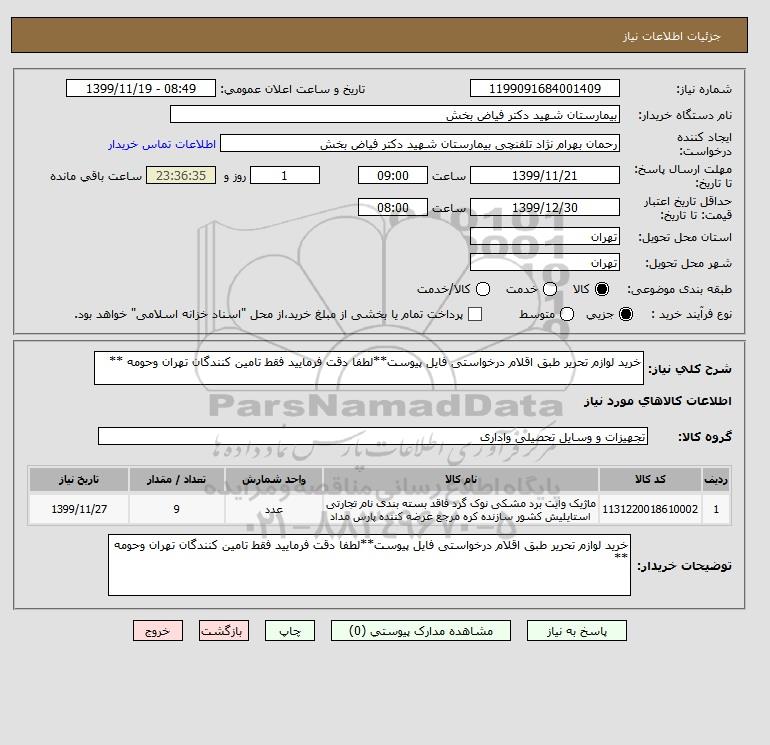This screenshot has width=770, height=745.
Task: Click the request creator name field
Action: pyautogui.click(x=420, y=144)
